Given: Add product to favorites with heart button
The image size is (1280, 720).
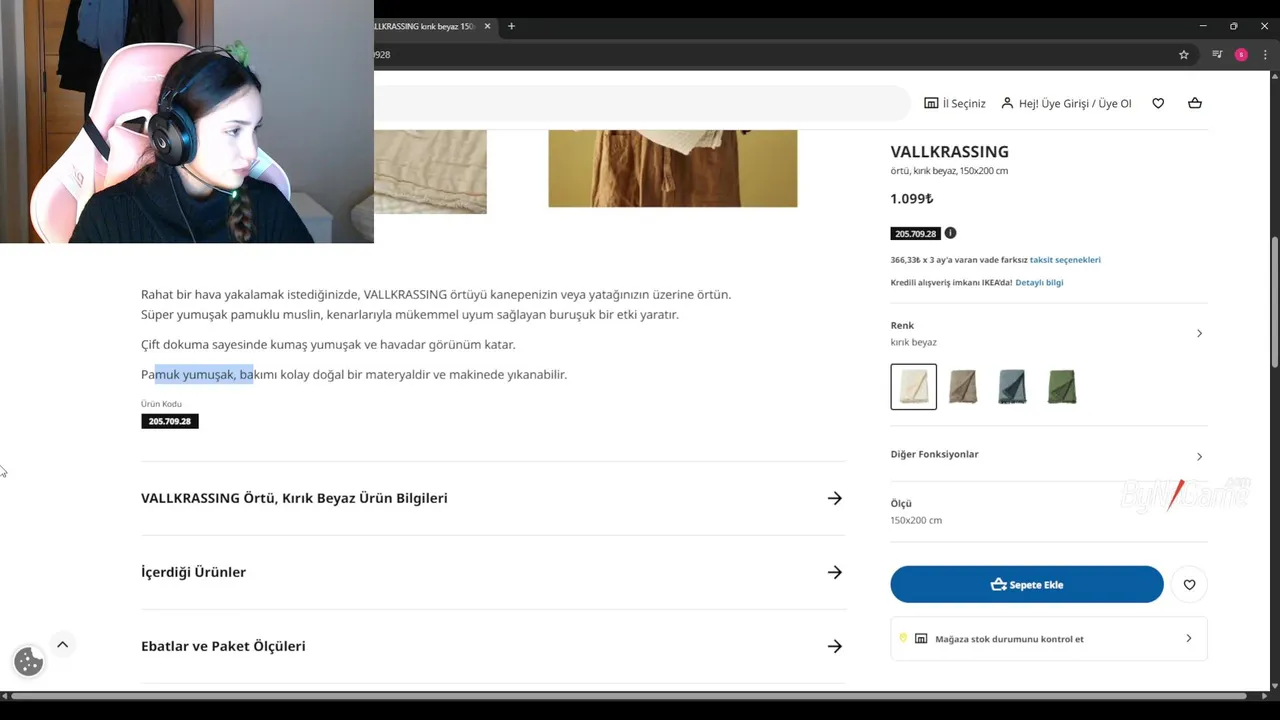Looking at the screenshot, I should tap(1189, 584).
